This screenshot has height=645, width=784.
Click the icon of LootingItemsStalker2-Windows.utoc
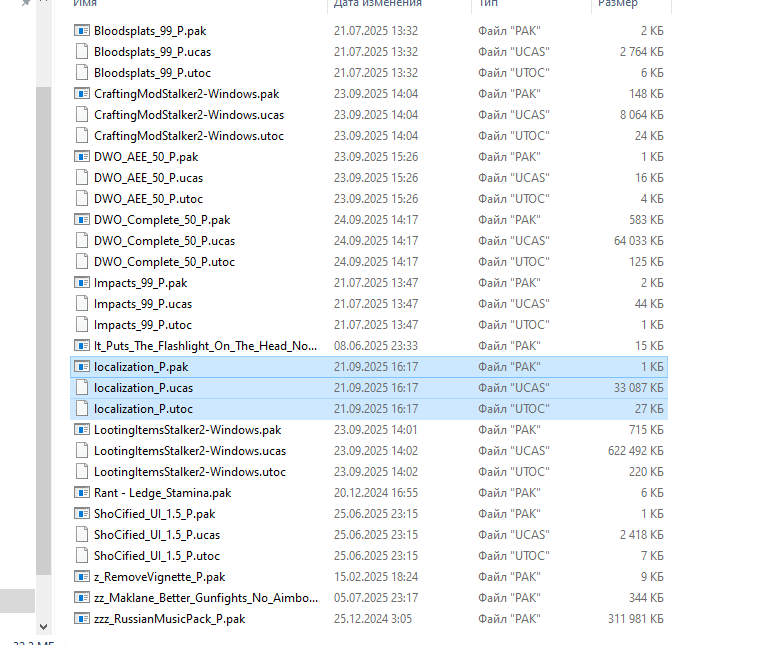[82, 472]
